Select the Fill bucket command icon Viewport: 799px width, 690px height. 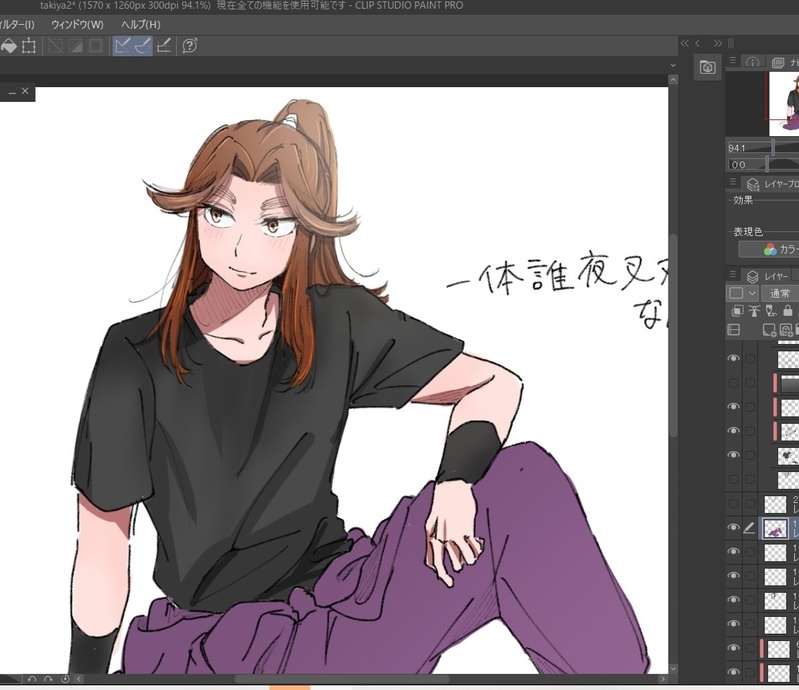9,46
